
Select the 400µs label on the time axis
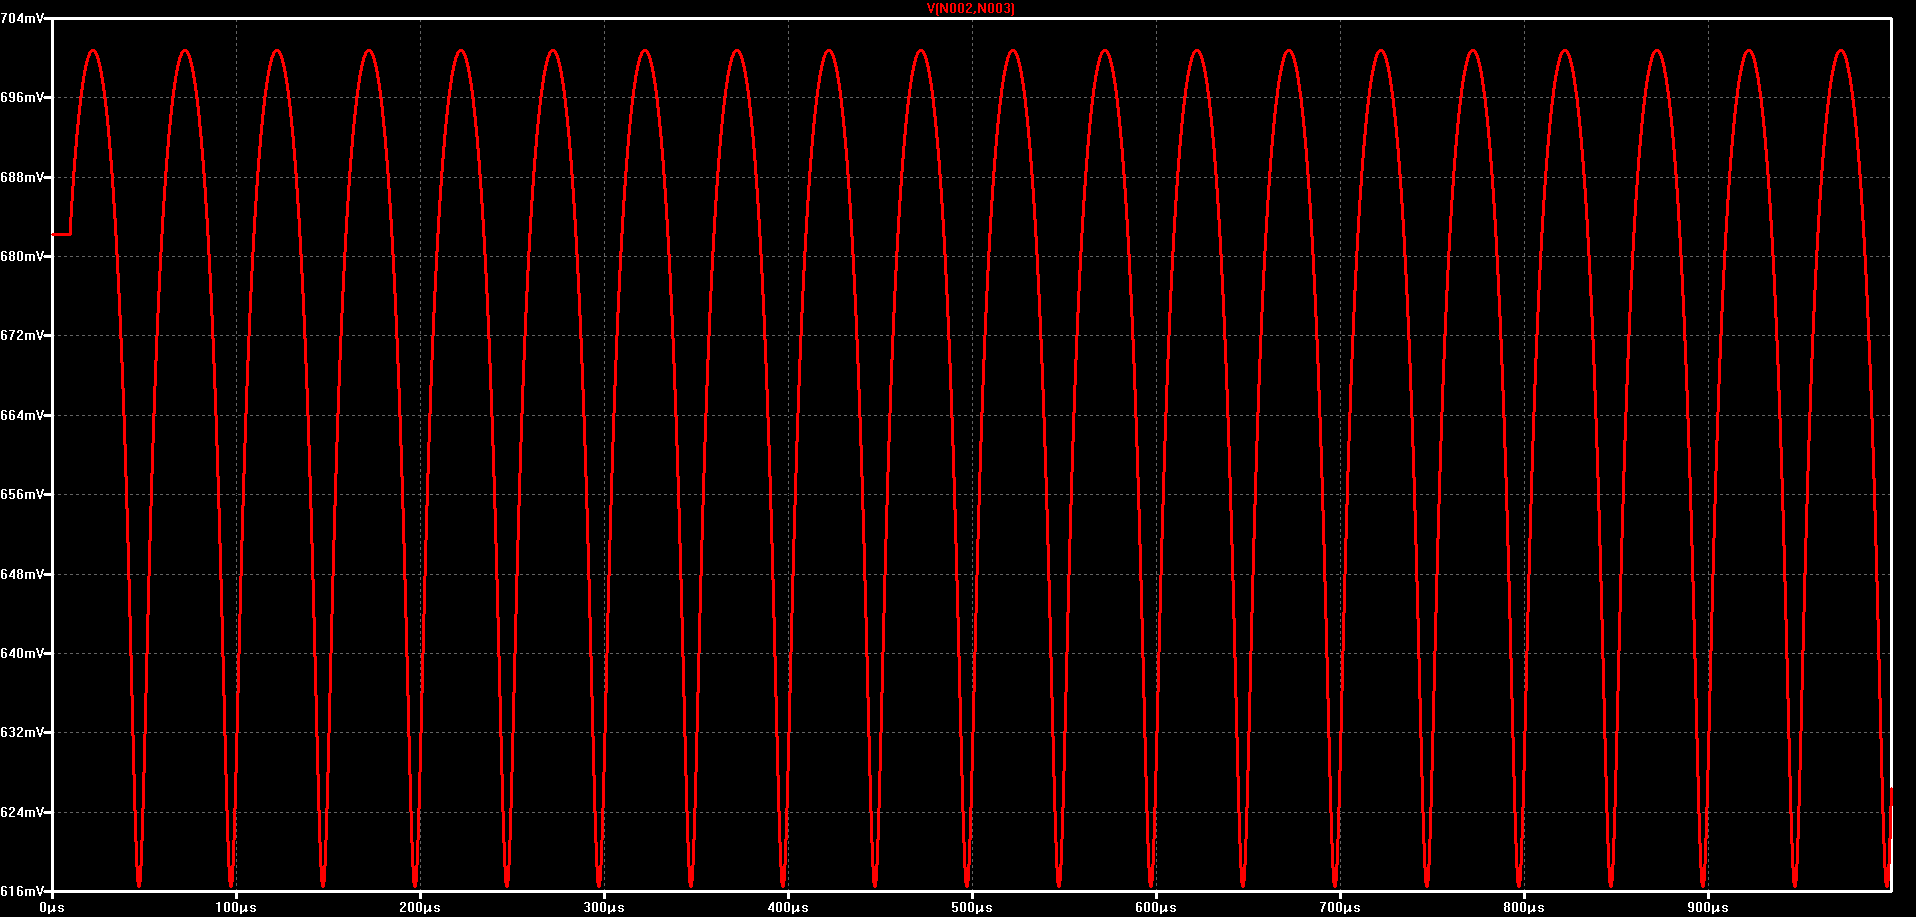(788, 907)
